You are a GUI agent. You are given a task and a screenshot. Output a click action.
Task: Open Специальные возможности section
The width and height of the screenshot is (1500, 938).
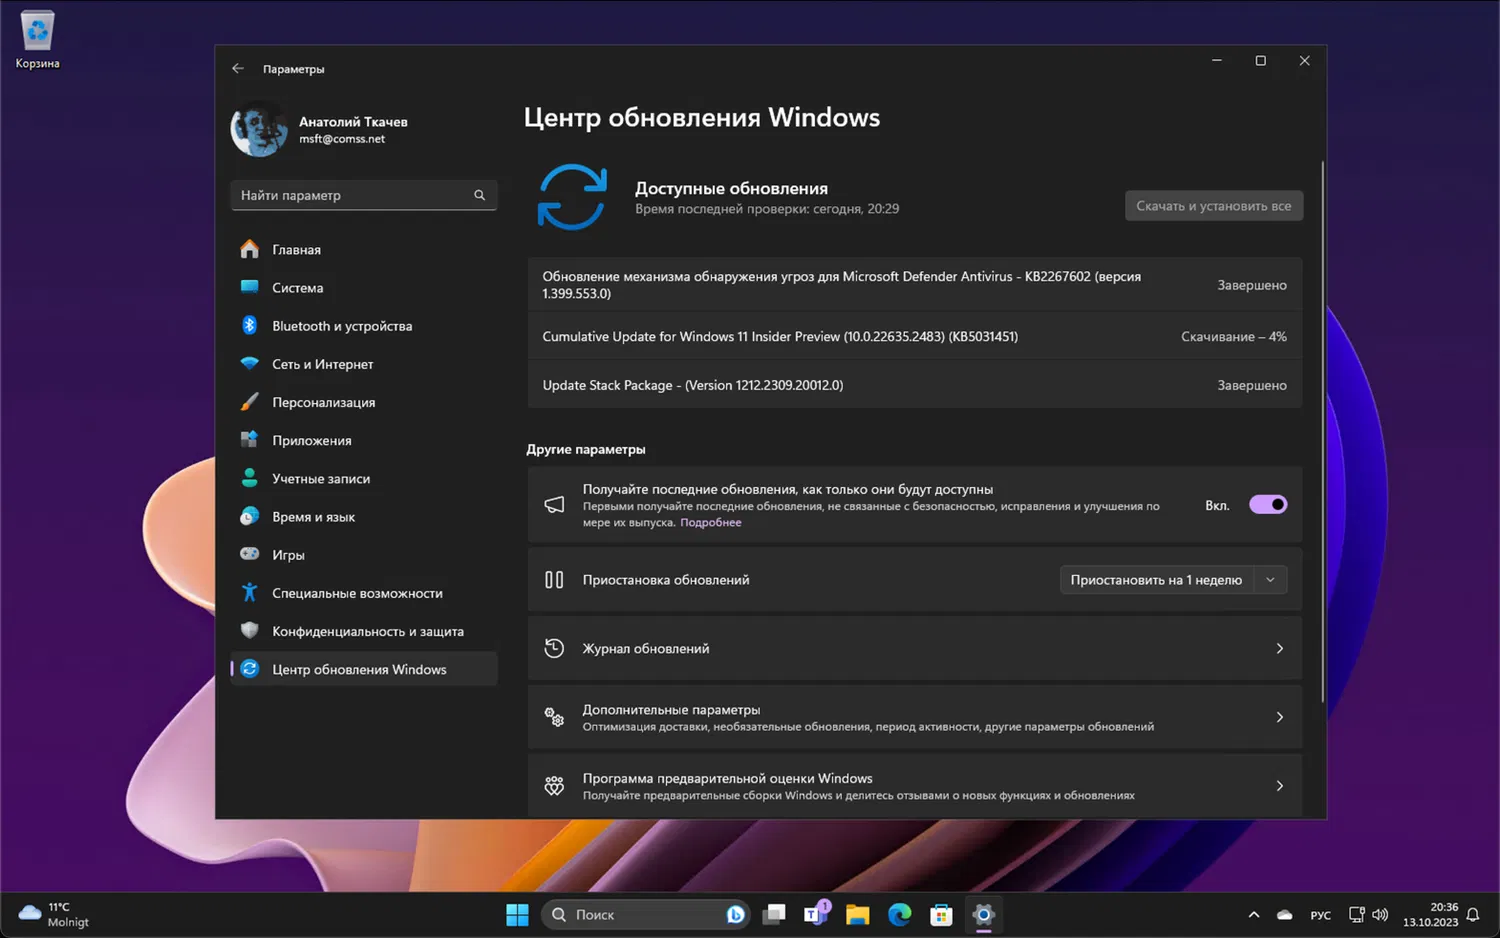[364, 593]
